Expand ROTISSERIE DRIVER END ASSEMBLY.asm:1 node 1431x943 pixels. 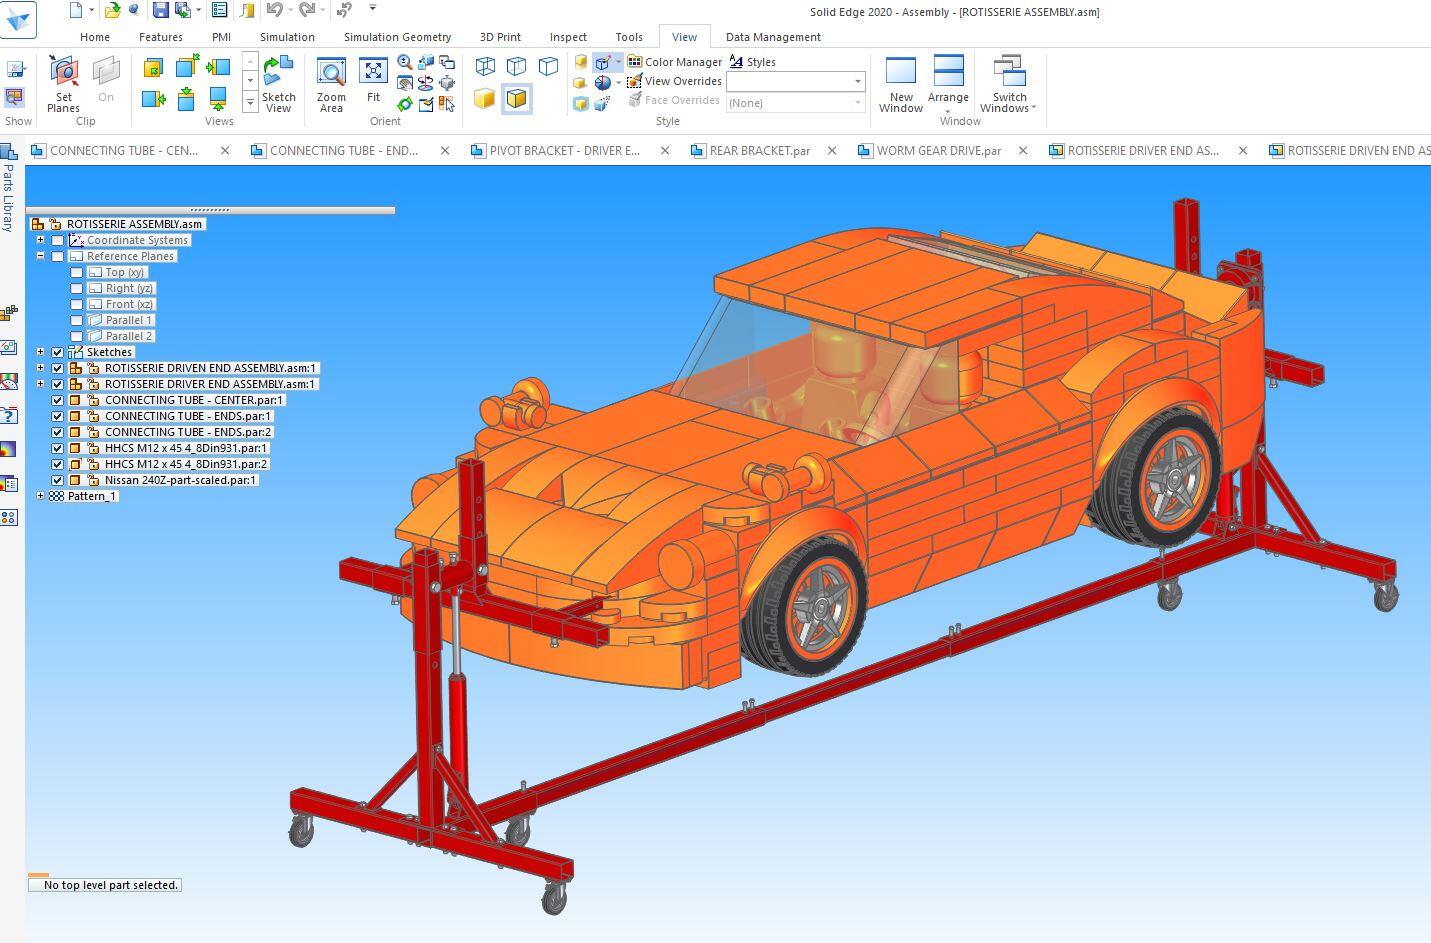[x=41, y=384]
